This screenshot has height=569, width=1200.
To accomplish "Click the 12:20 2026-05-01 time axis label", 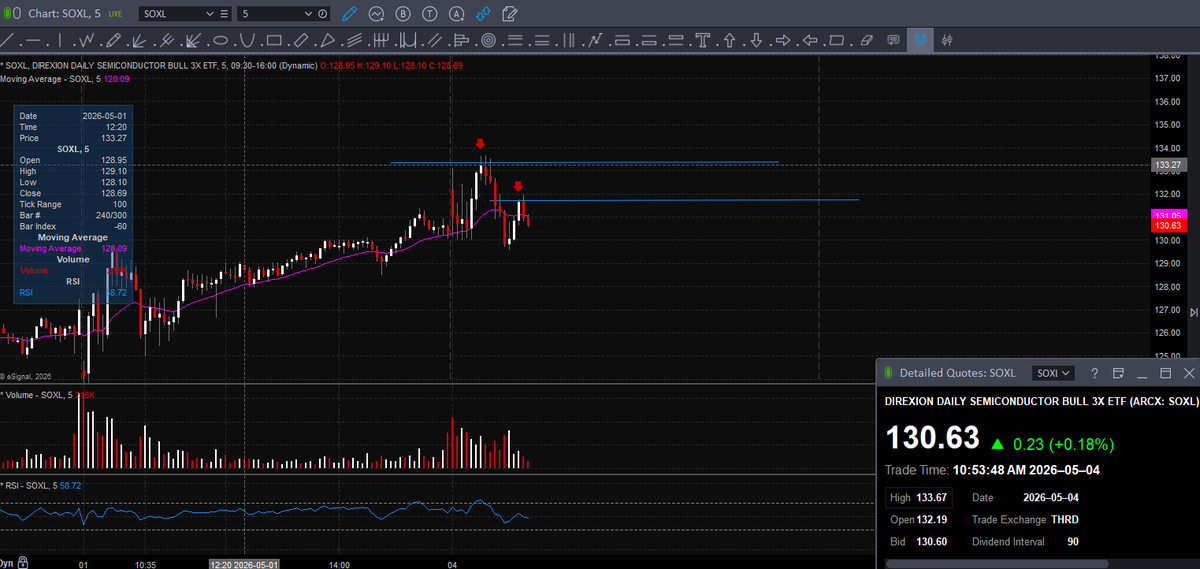I will [x=244, y=563].
